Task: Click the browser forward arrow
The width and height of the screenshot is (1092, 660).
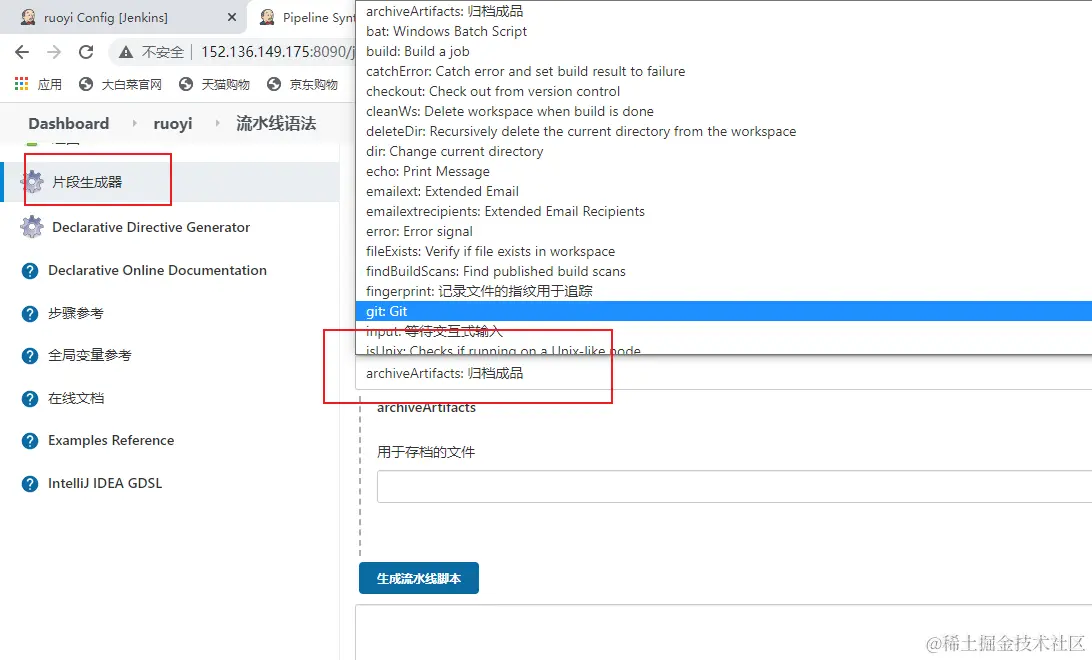Action: pos(54,52)
